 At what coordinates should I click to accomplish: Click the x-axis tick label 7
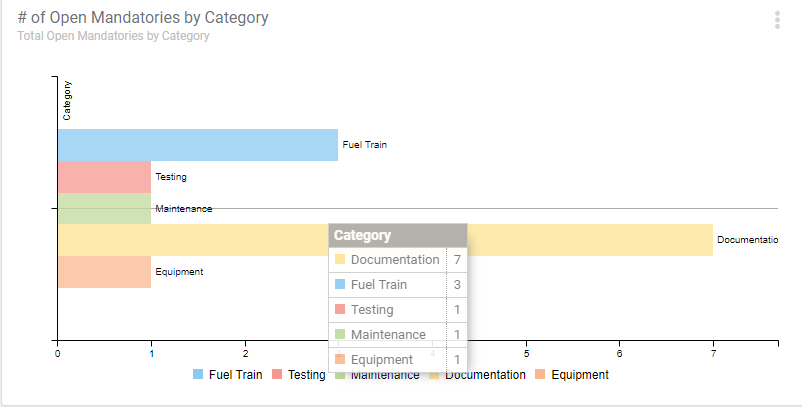(x=713, y=353)
